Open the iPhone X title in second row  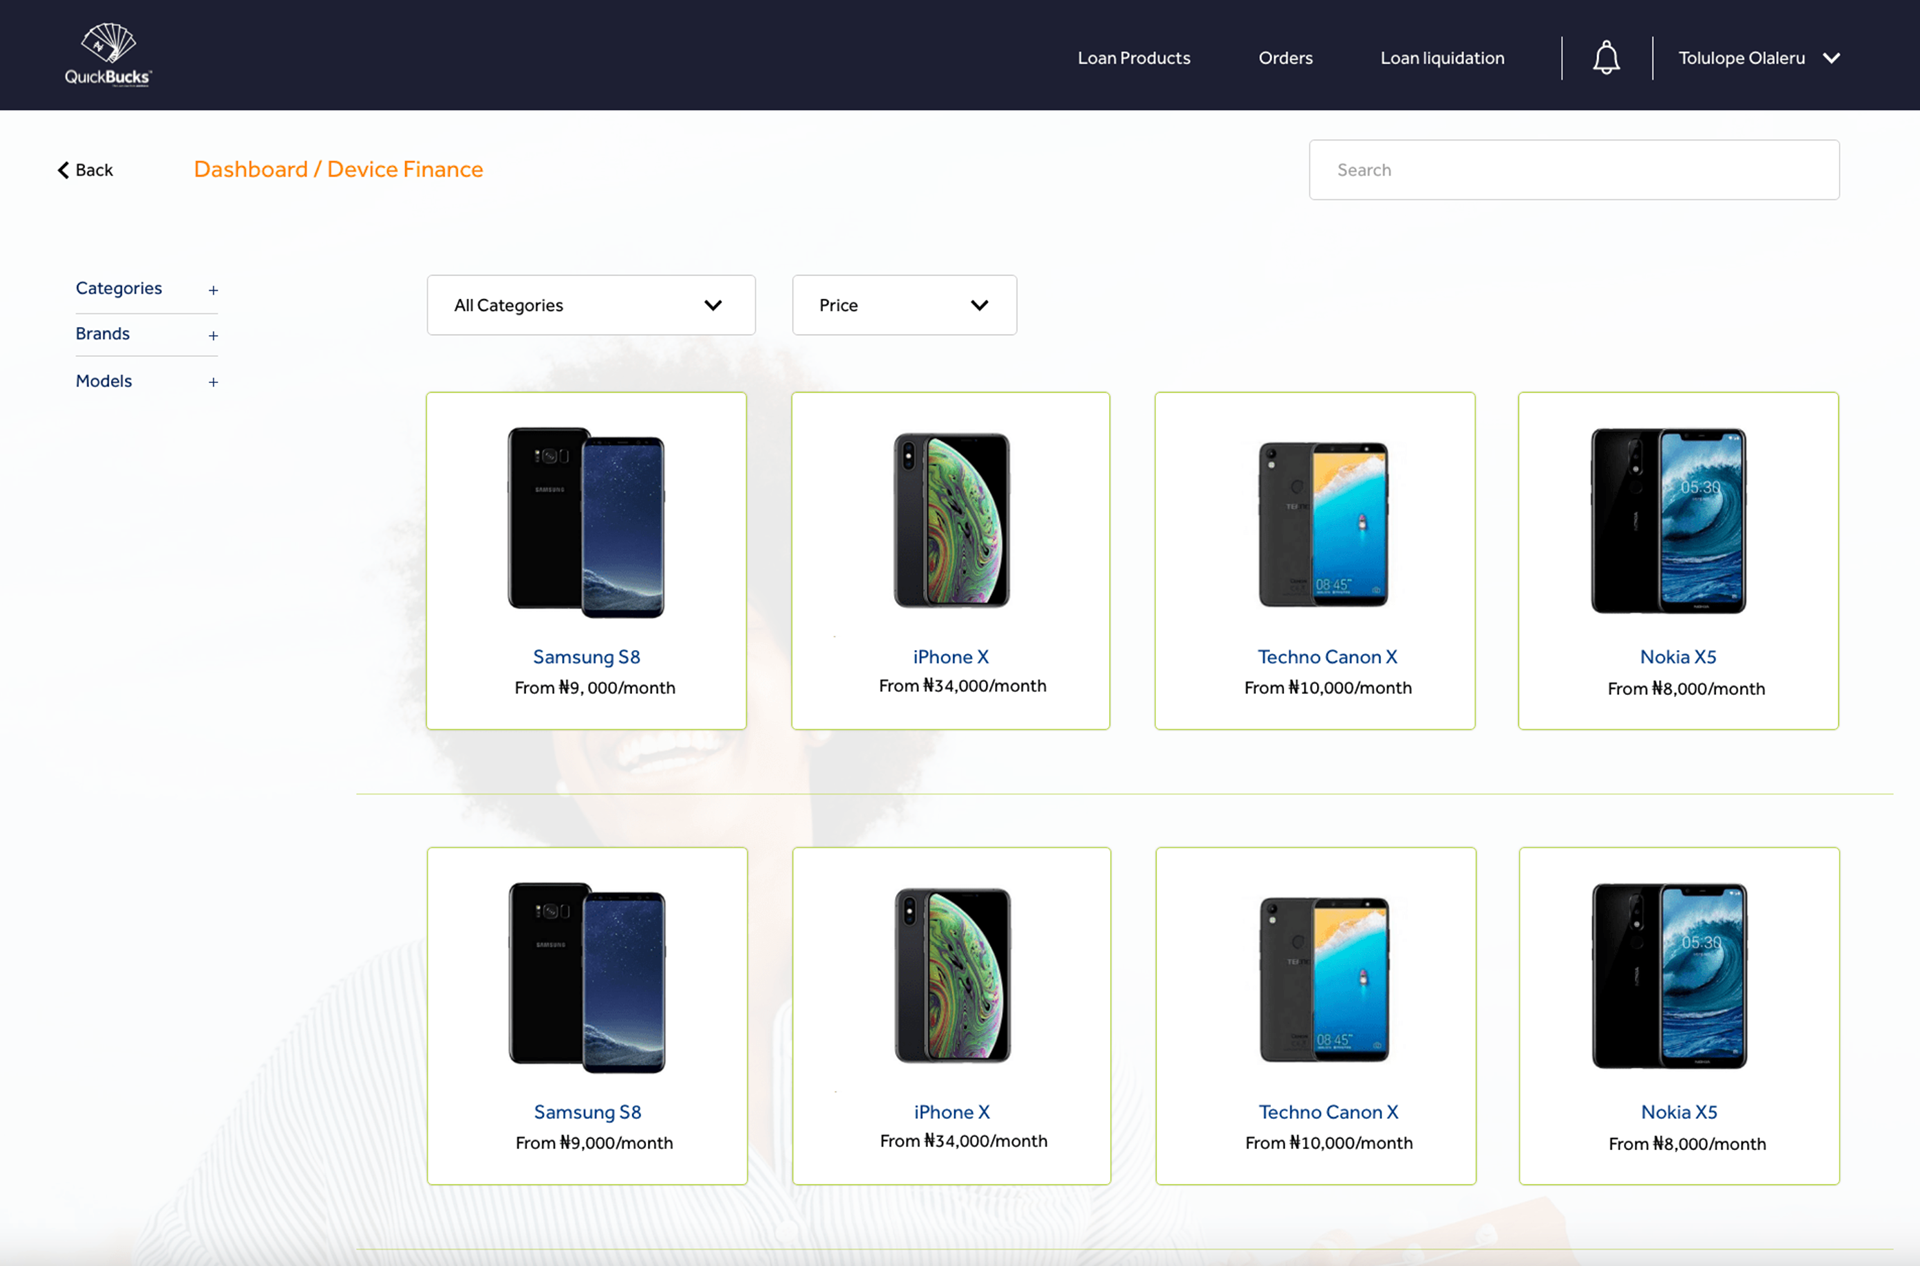952,1112
